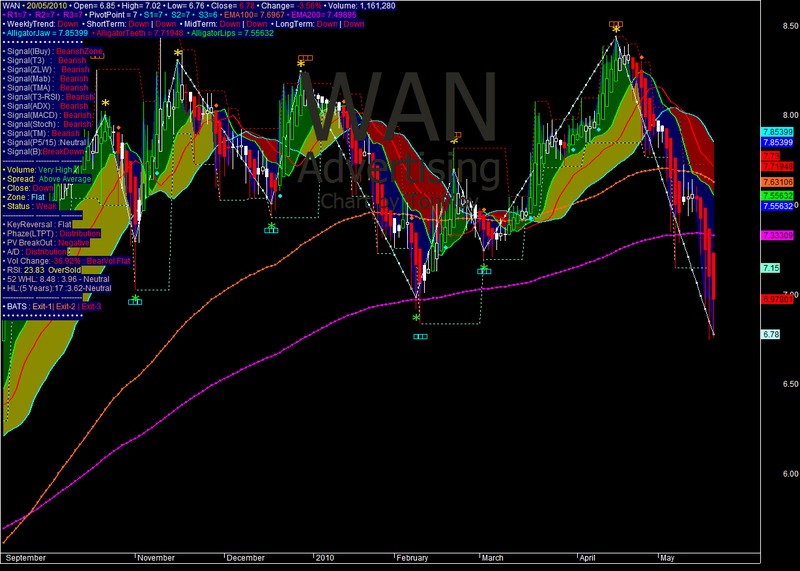Click the EMA200= 7.49895 label

click(324, 15)
